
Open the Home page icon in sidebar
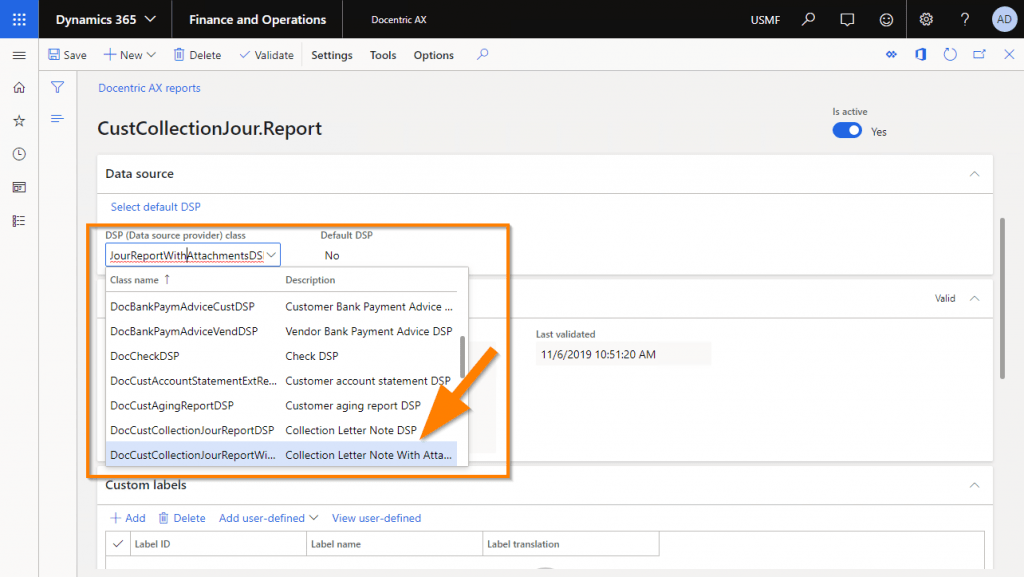[x=17, y=88]
